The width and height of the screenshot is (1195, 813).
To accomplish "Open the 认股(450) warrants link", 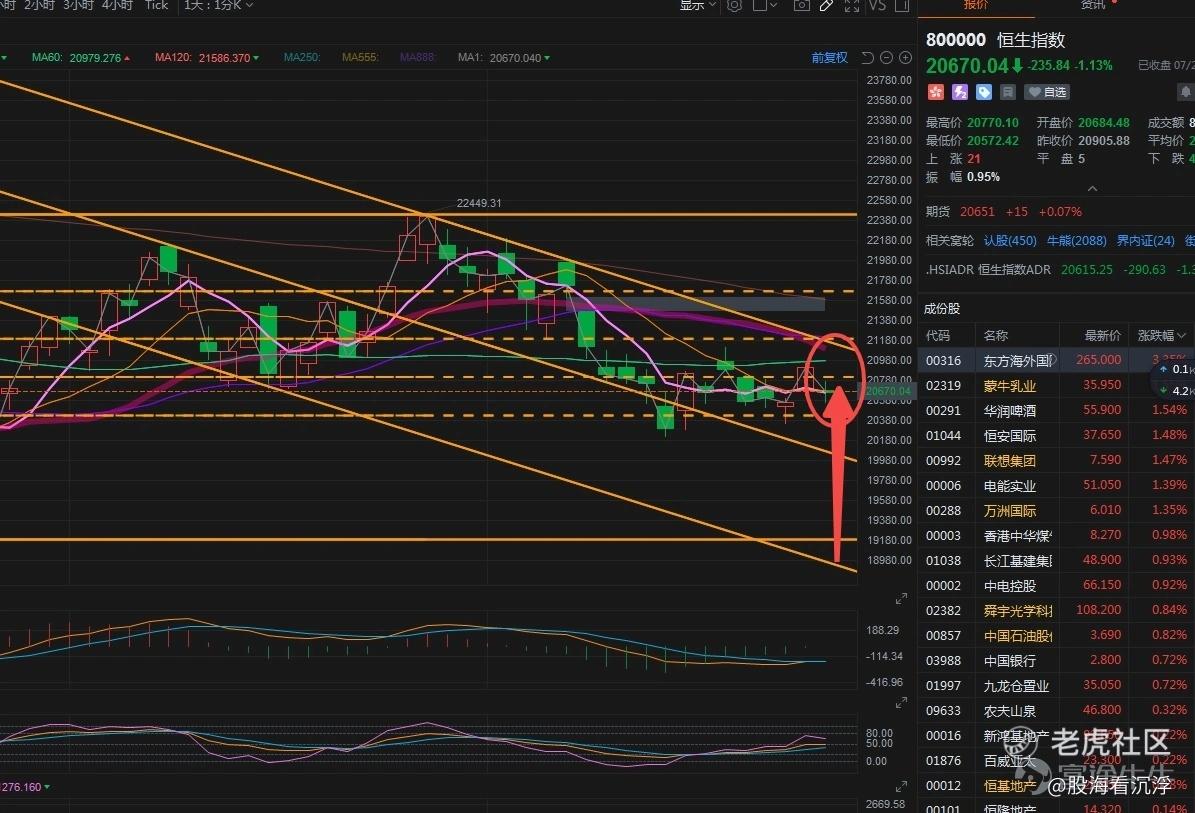I will [x=1010, y=241].
